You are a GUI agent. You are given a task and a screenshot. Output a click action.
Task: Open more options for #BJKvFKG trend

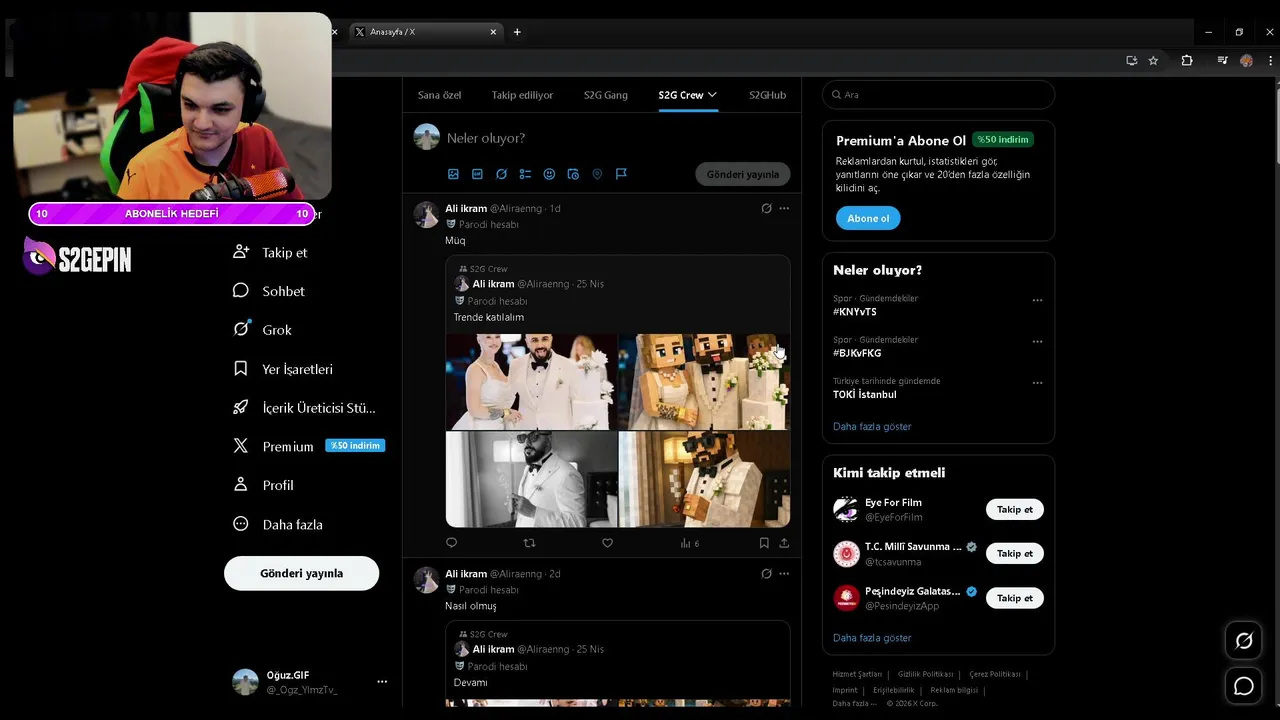click(1037, 341)
